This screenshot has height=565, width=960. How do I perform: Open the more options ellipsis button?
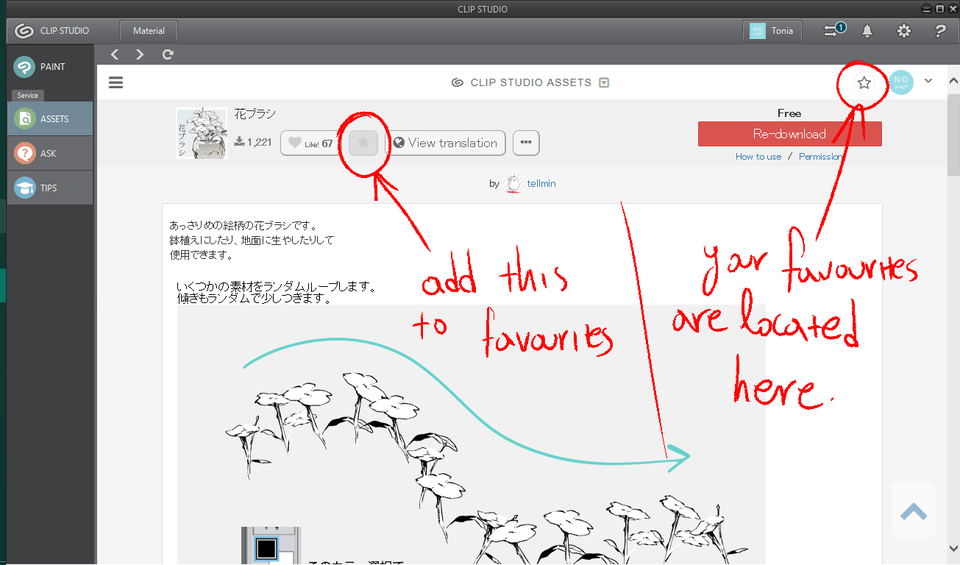[x=526, y=143]
